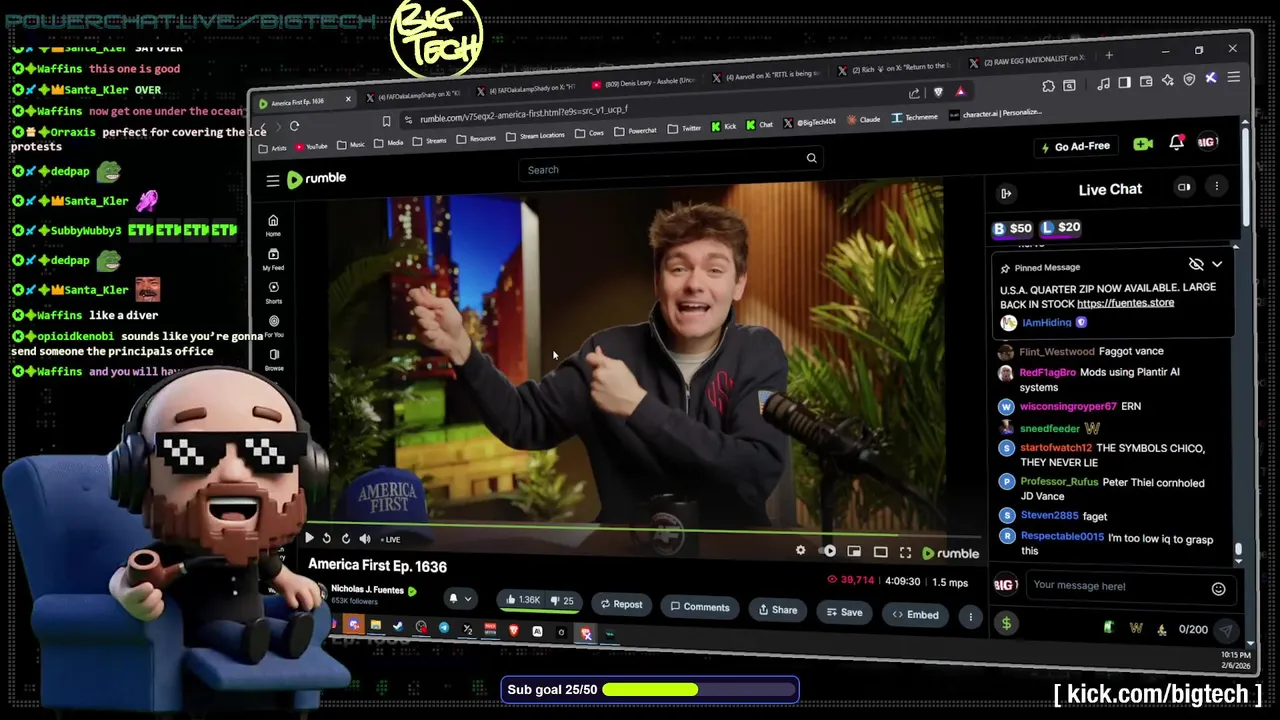Screen dimensions: 1280x720
Task: Click RedF1agBro username in chat
Action: coord(1048,372)
